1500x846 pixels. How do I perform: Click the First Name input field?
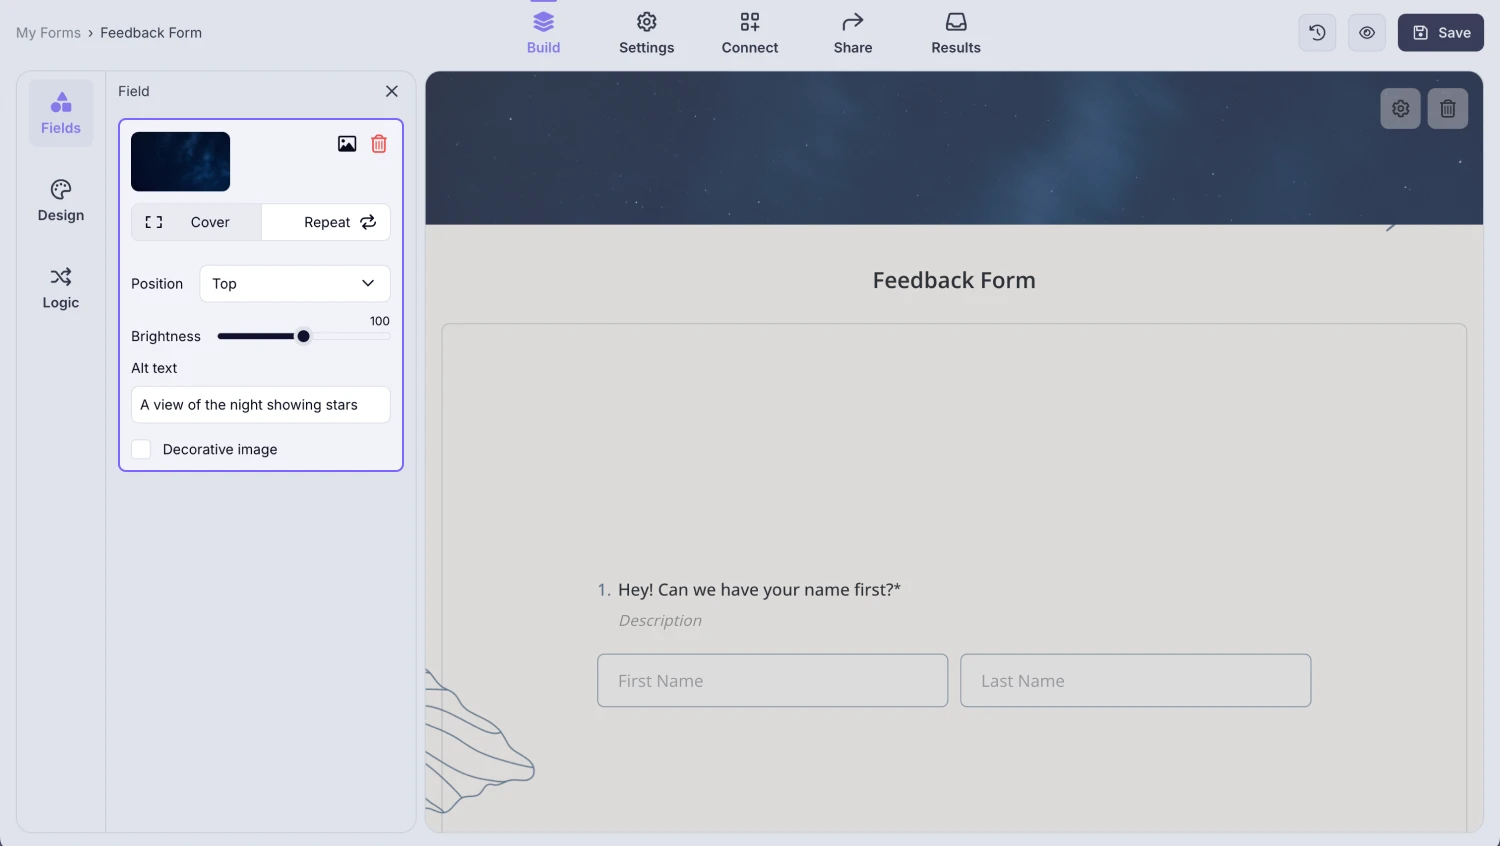(771, 680)
